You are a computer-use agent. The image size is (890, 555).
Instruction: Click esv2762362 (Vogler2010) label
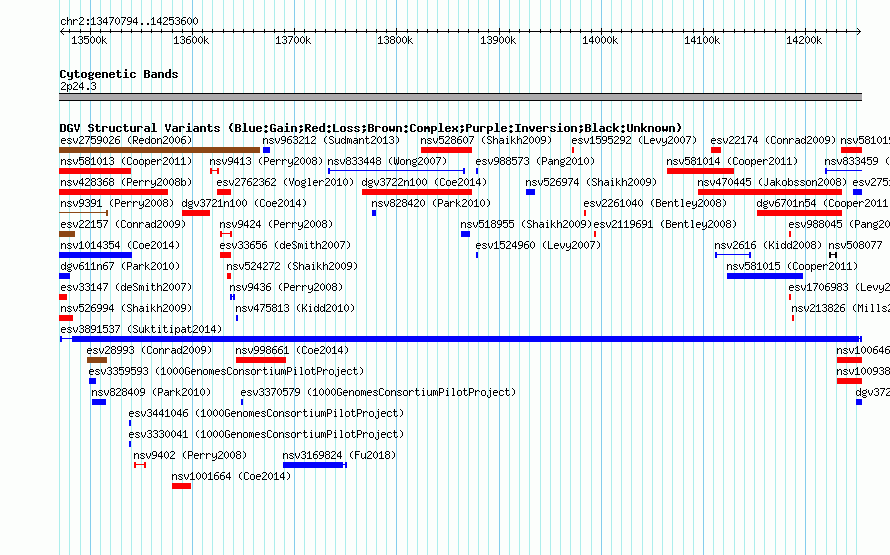point(285,182)
